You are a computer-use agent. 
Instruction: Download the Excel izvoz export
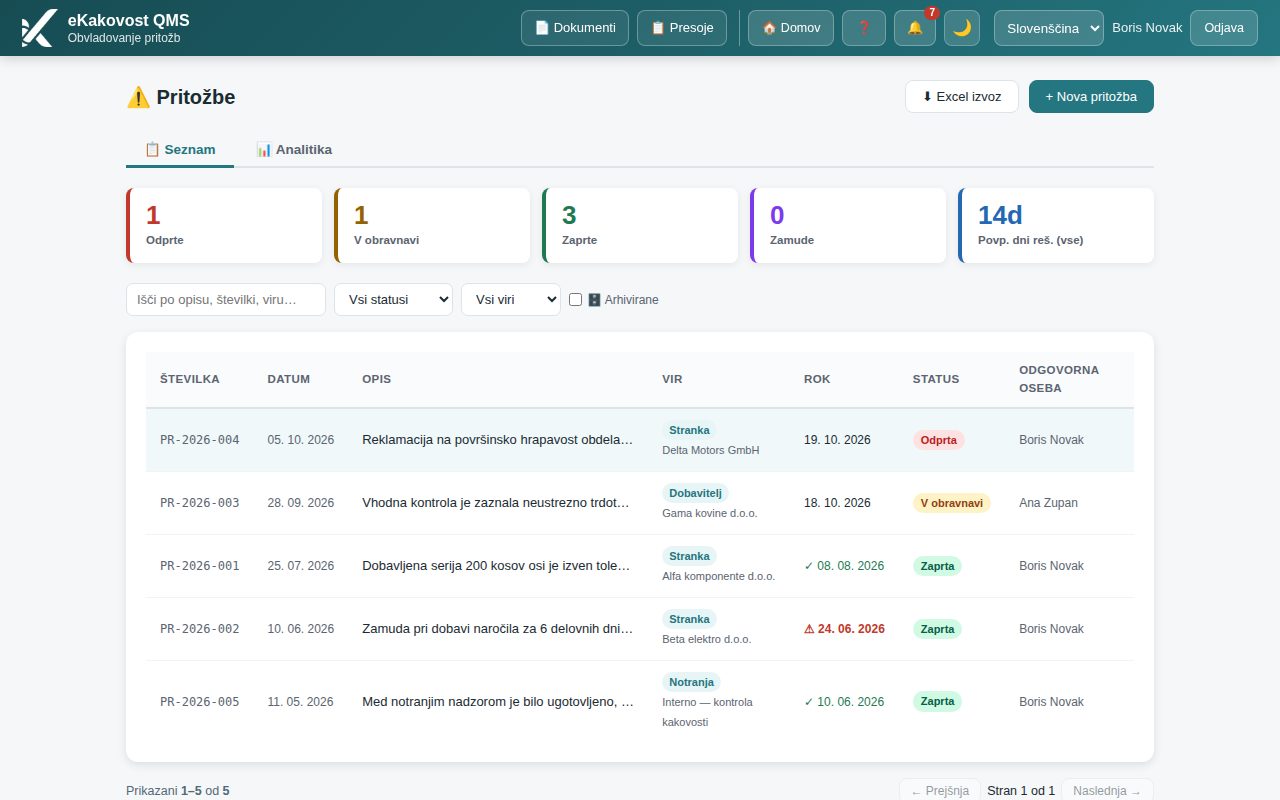coord(962,97)
